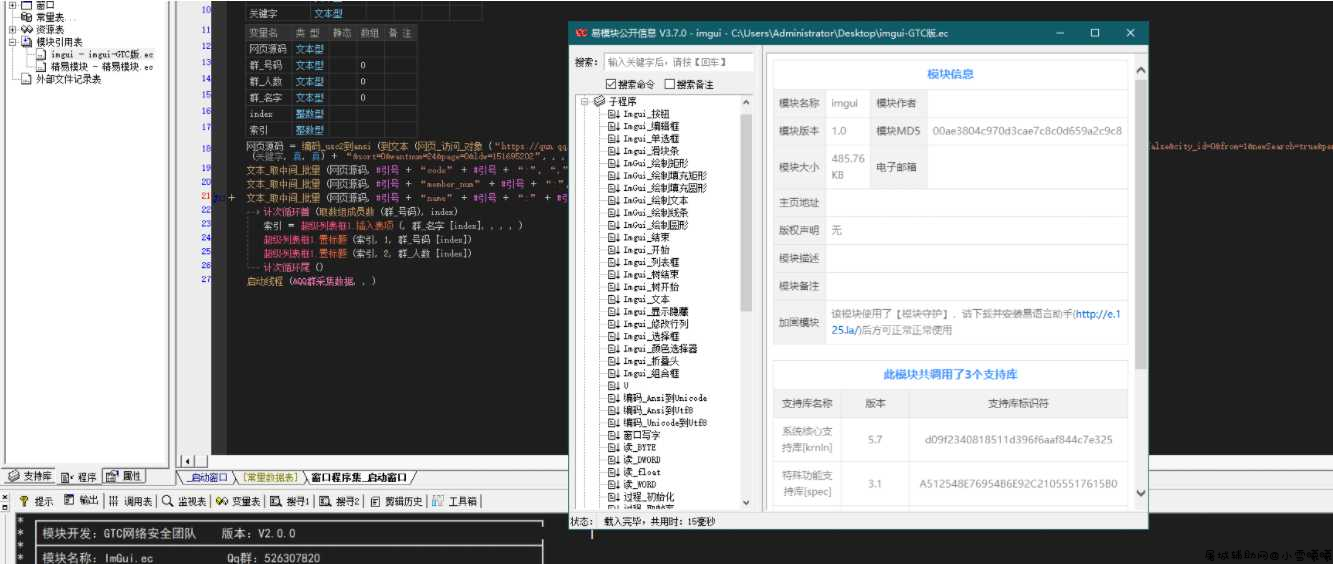
Task: Select Imgui_文本 subroutine
Action: tap(646, 299)
